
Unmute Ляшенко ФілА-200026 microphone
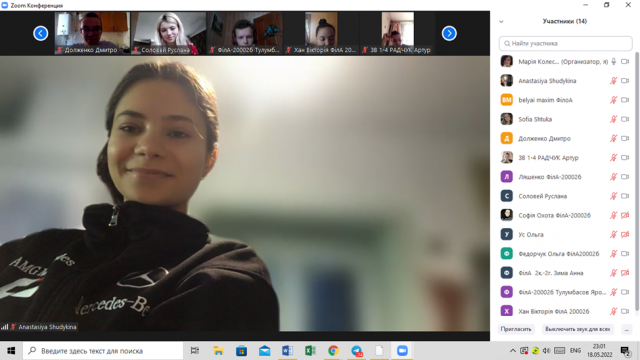tap(613, 177)
